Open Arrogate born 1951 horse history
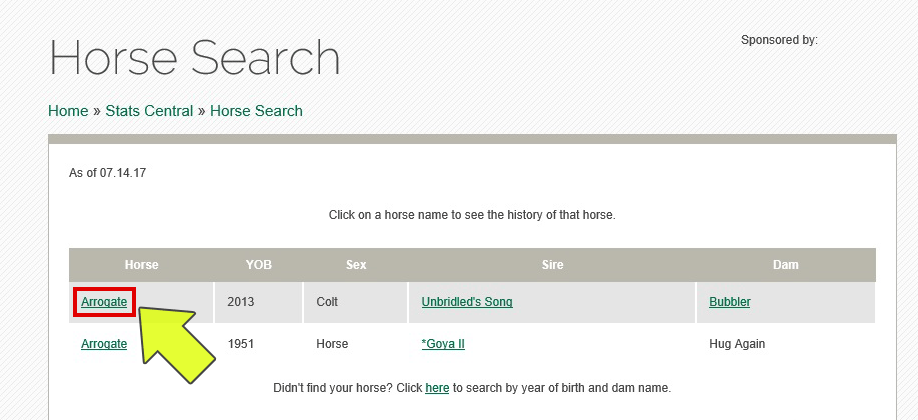Viewport: 918px width, 420px height. [x=104, y=344]
